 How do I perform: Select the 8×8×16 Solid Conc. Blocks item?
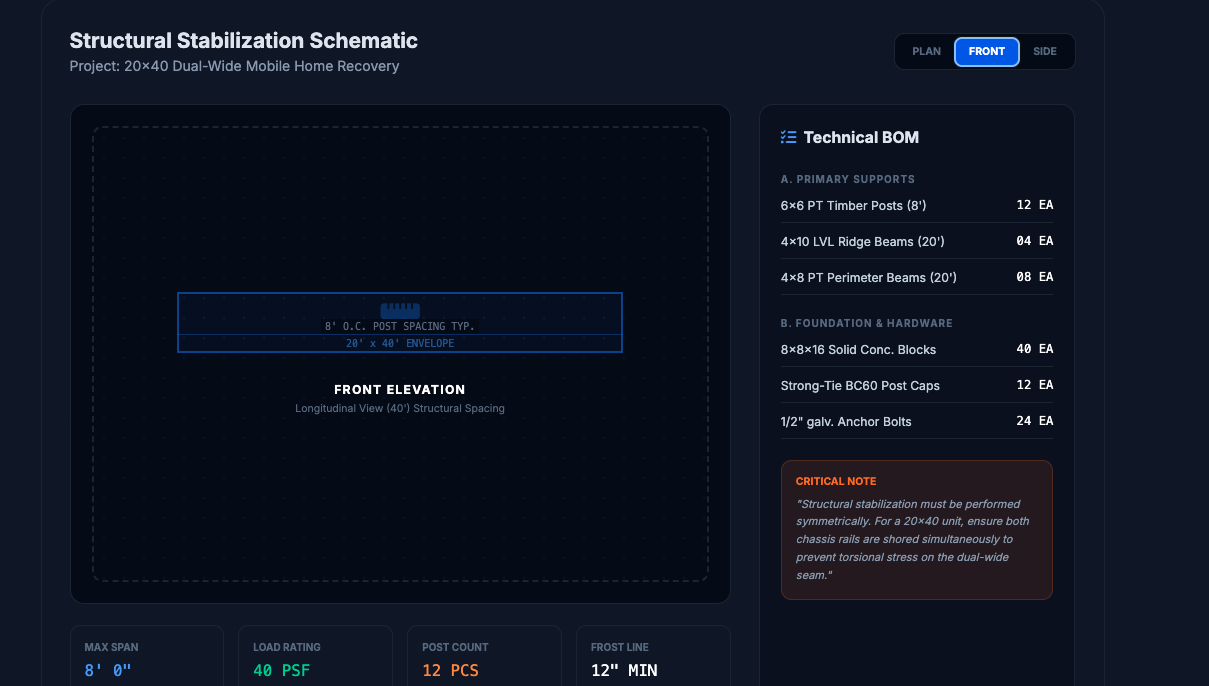pyautogui.click(x=916, y=349)
